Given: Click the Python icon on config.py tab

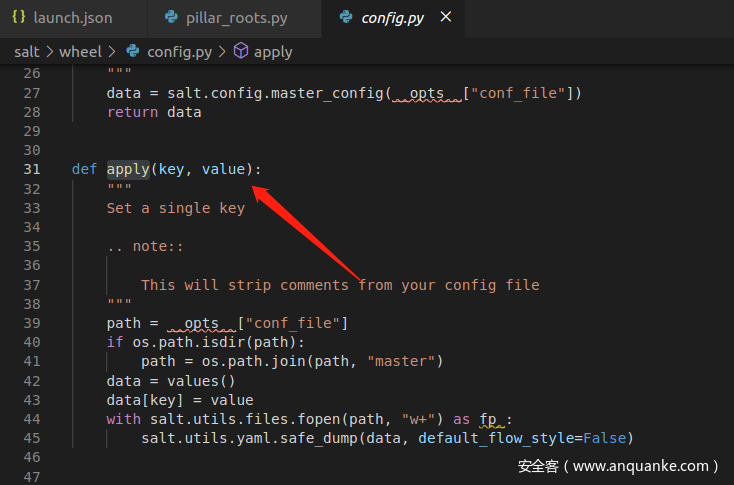Looking at the screenshot, I should tap(346, 18).
